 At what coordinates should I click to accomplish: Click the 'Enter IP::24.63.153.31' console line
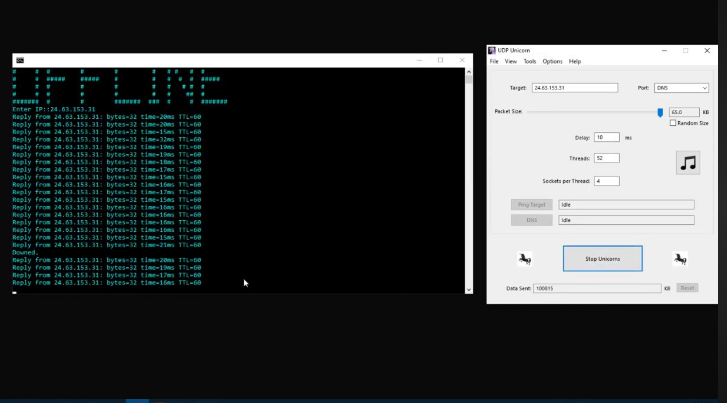(x=54, y=109)
